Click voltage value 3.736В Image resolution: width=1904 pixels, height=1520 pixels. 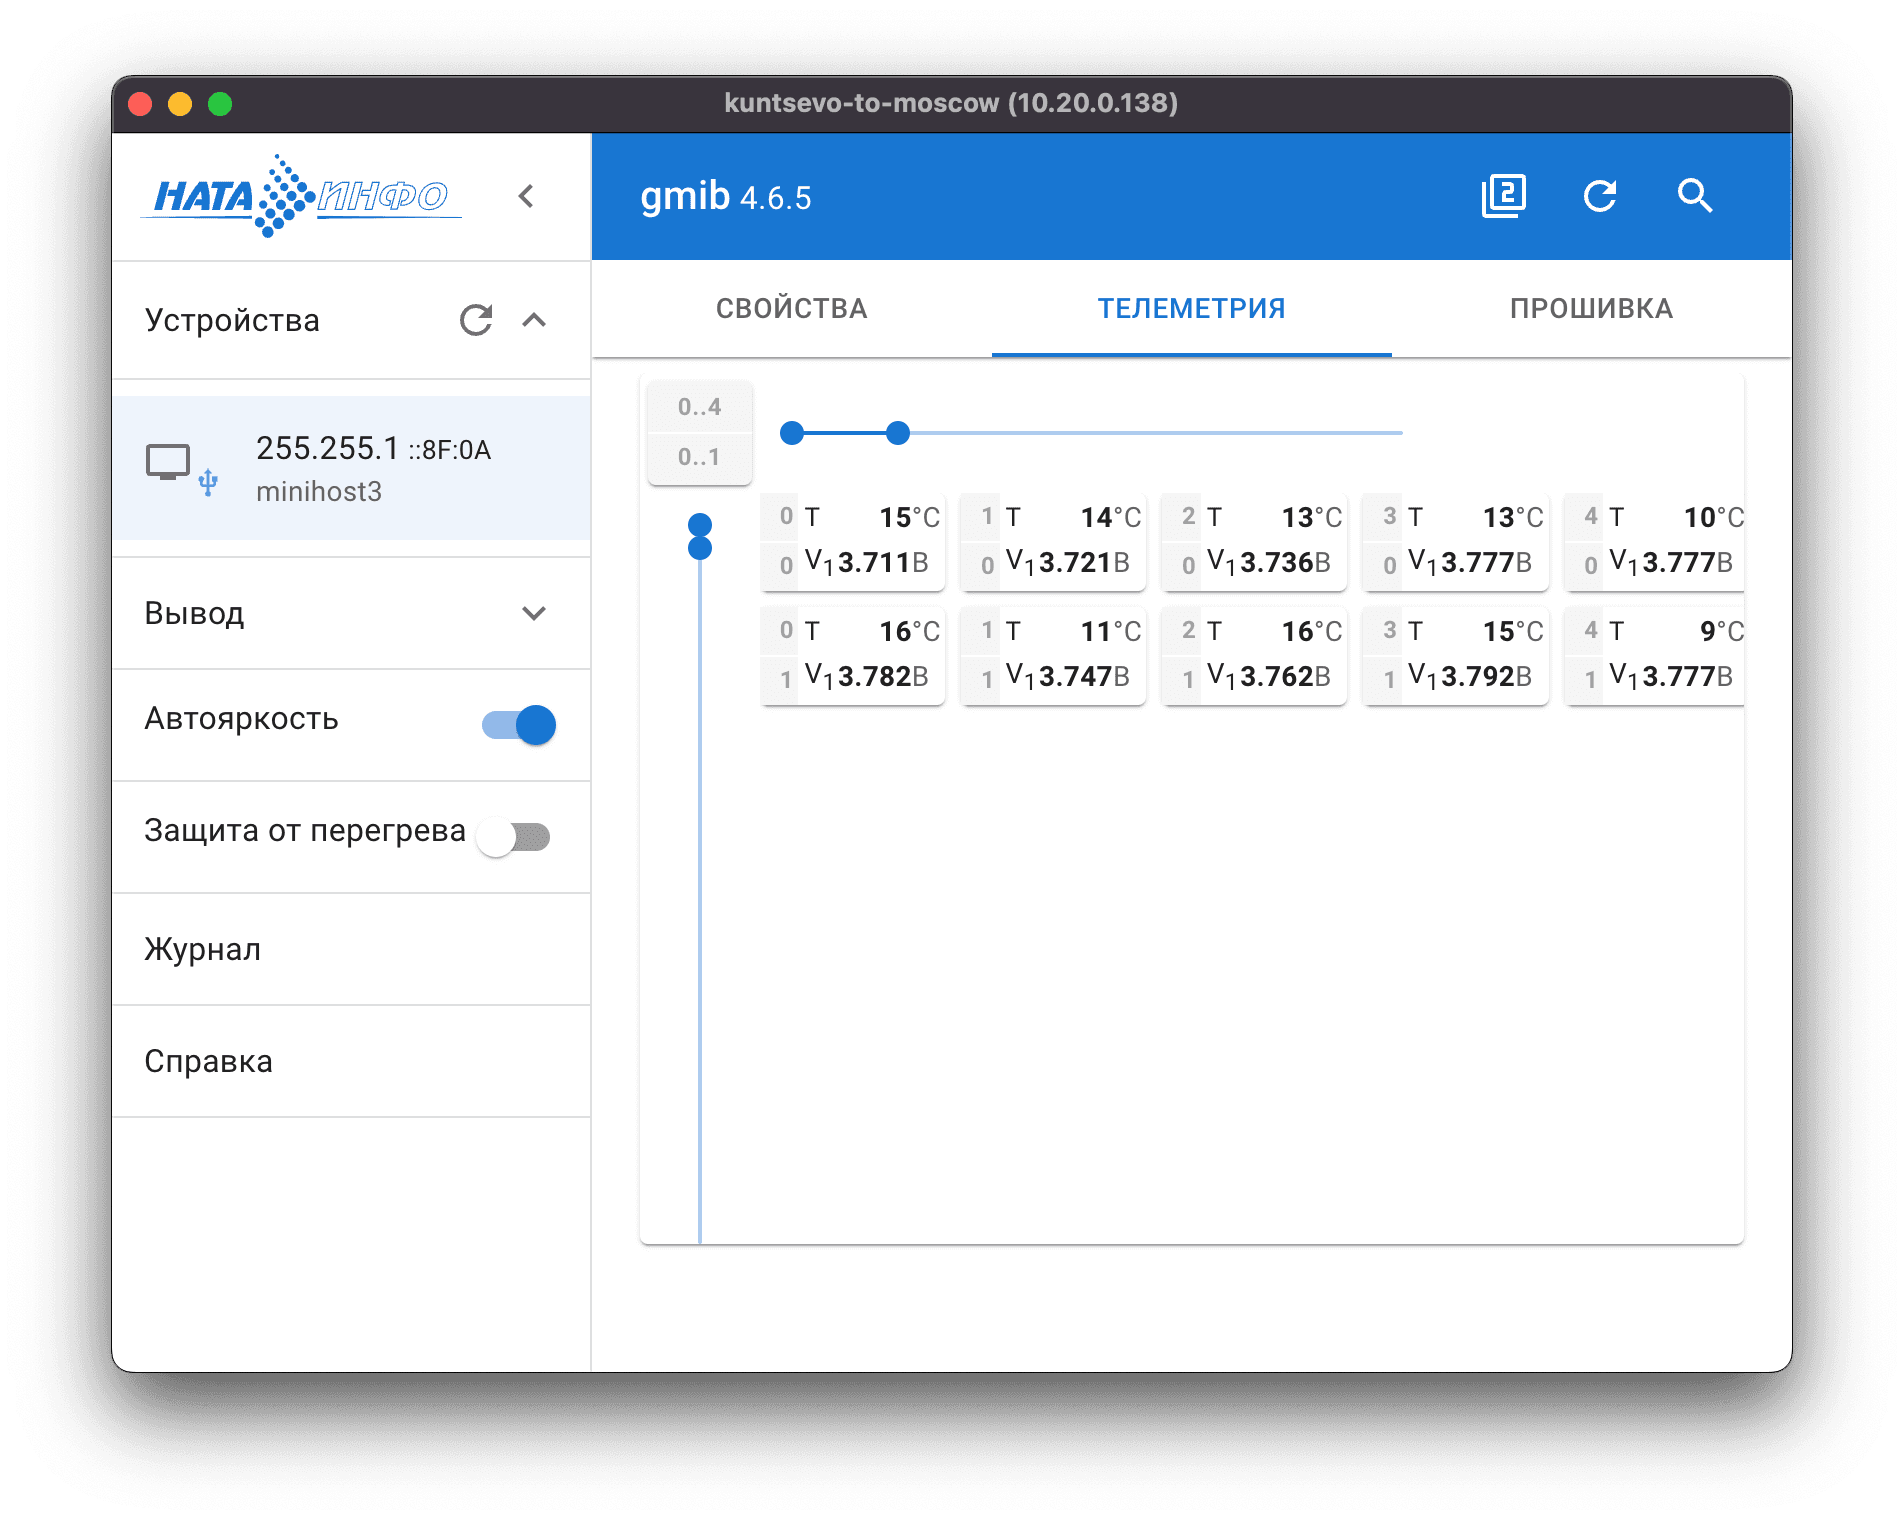click(x=1285, y=562)
